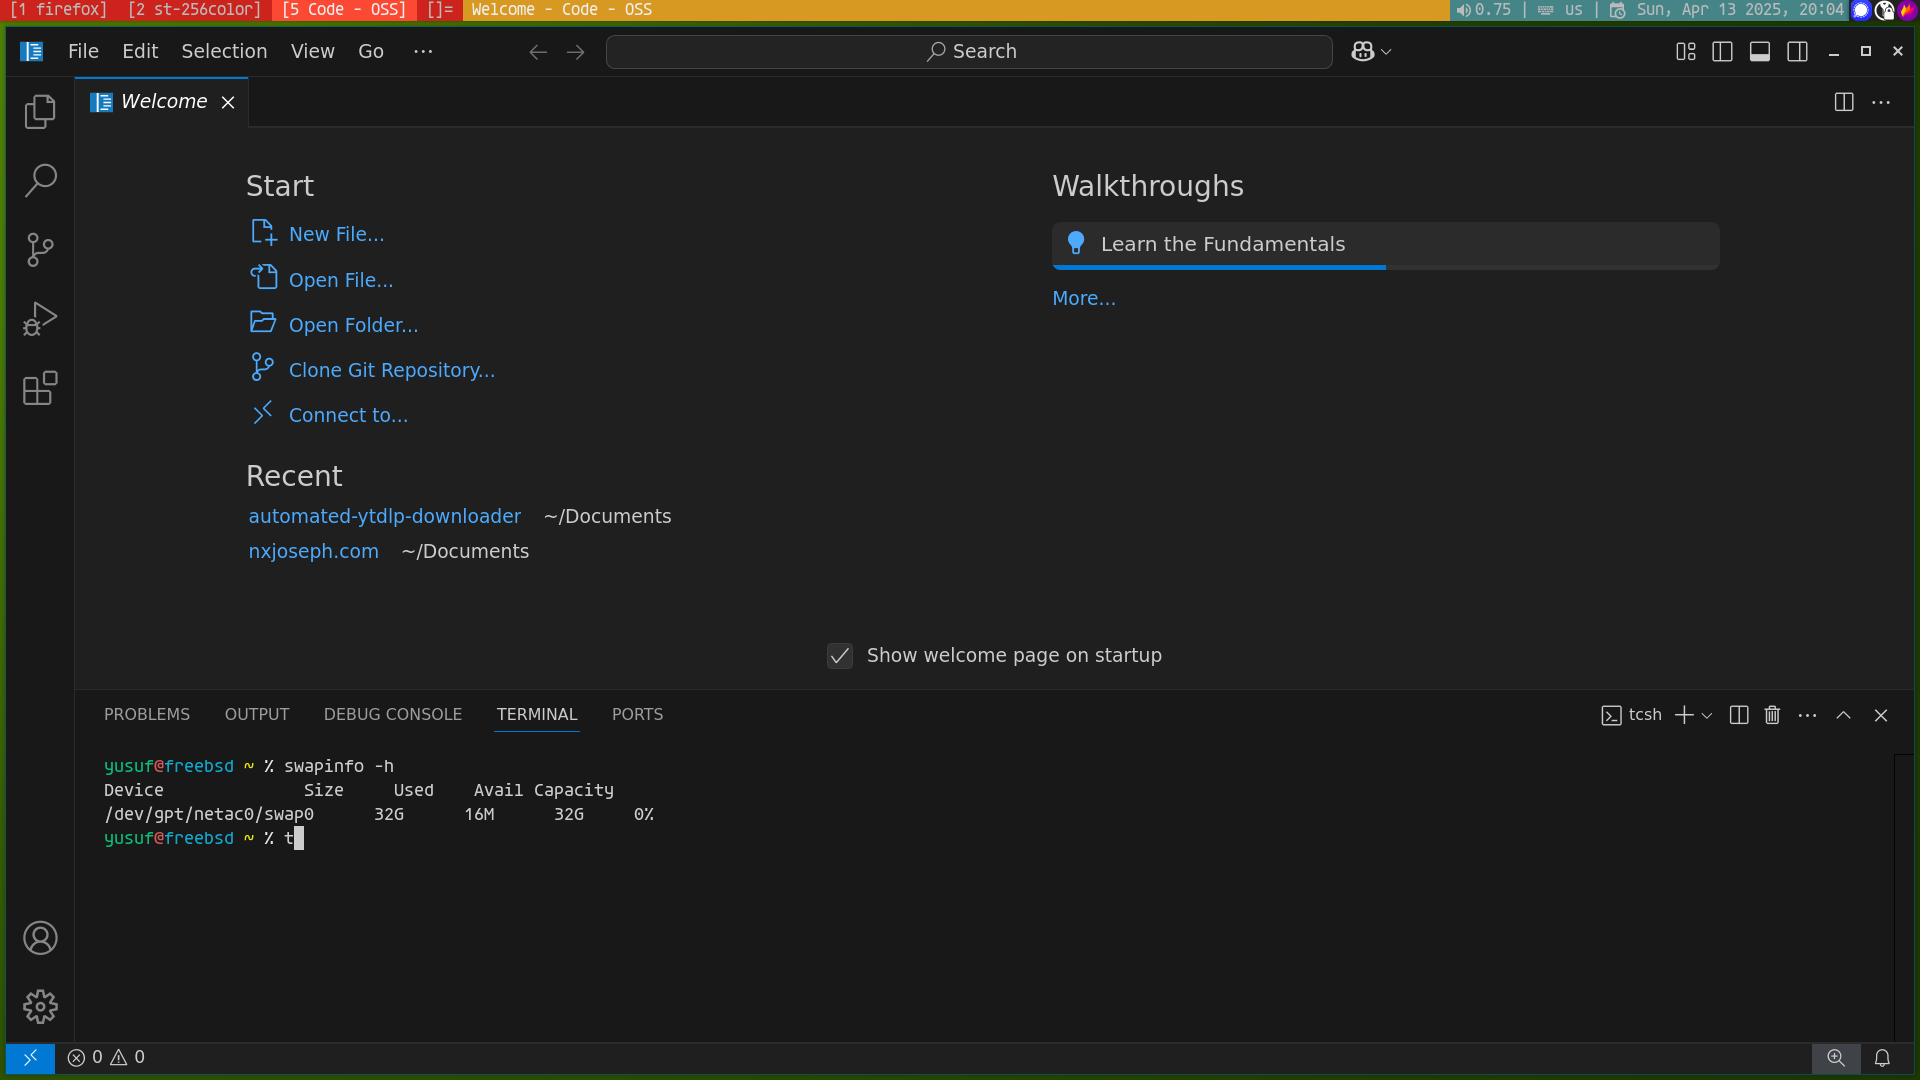Add a new terminal with plus icon
This screenshot has width=1920, height=1080.
[x=1684, y=715]
